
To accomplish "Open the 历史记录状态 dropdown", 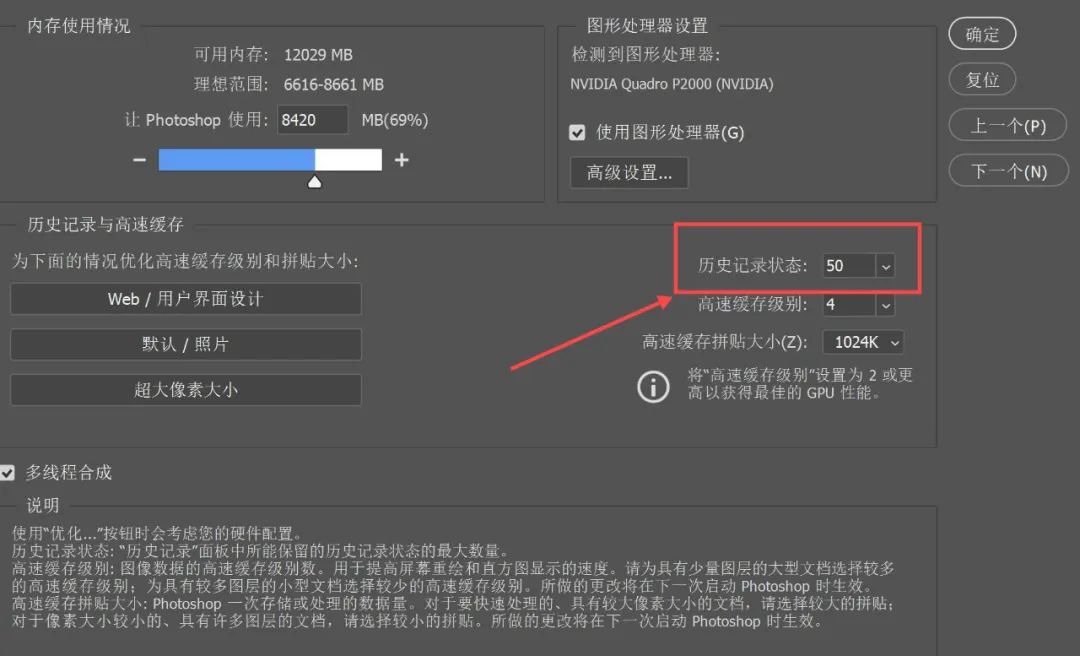I will [x=886, y=266].
